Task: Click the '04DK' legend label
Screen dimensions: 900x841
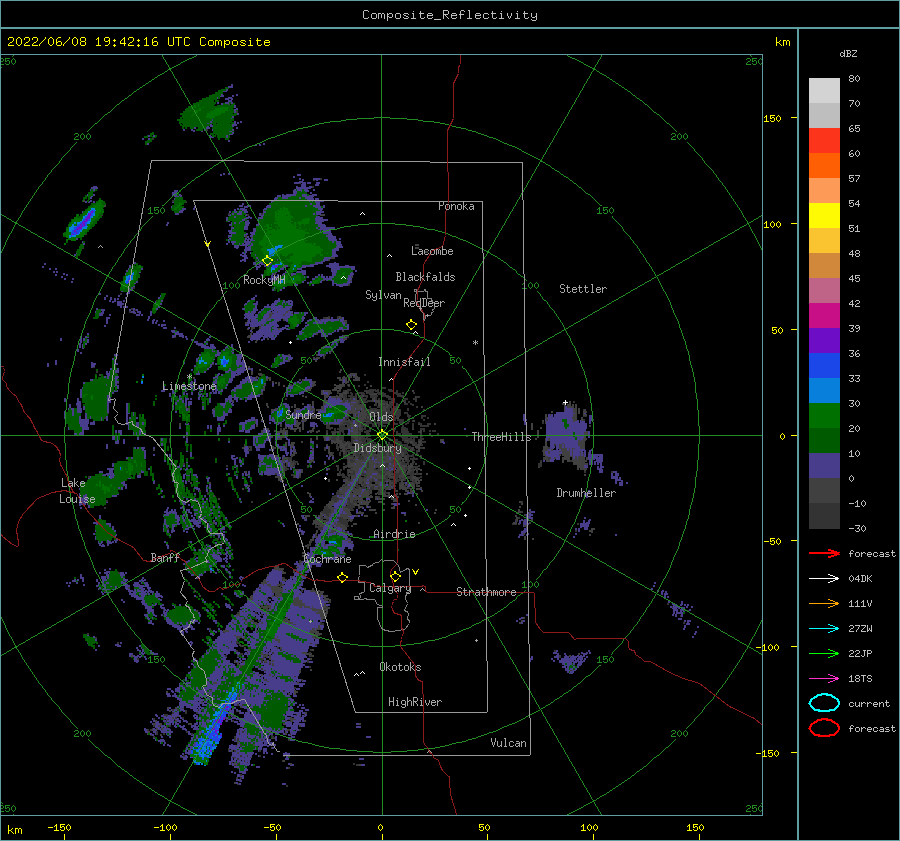Action: [860, 579]
